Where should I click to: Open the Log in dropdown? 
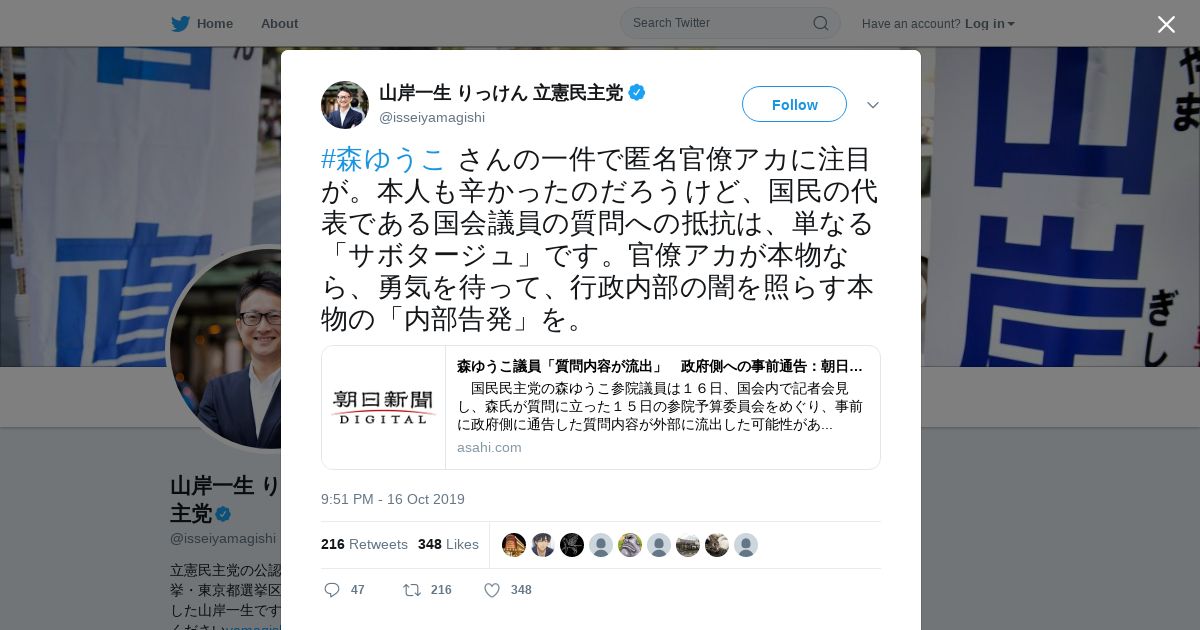click(x=990, y=24)
